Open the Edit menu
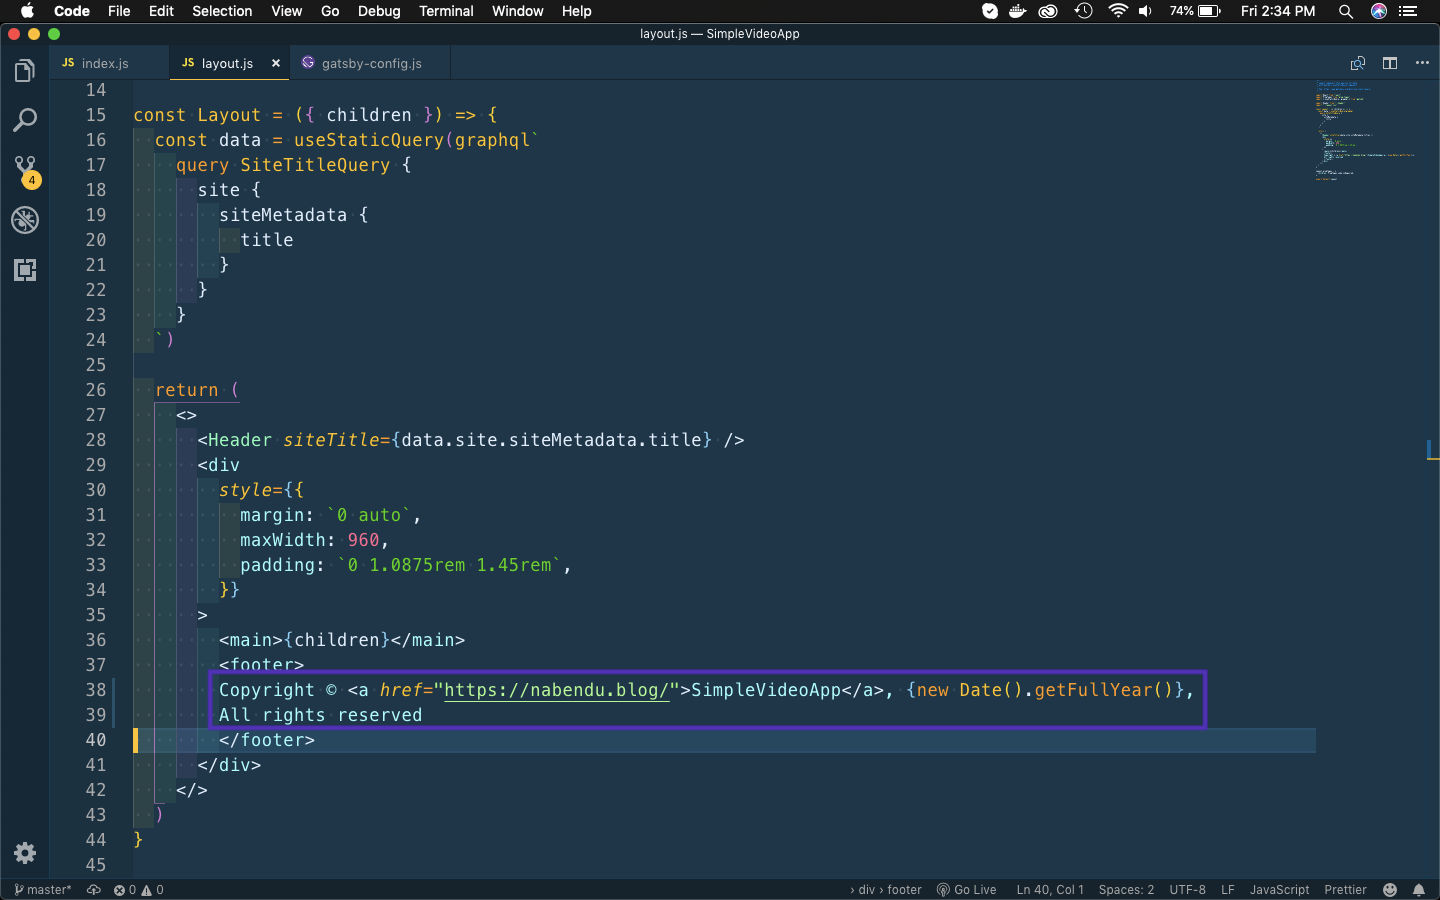This screenshot has height=900, width=1440. click(x=161, y=11)
